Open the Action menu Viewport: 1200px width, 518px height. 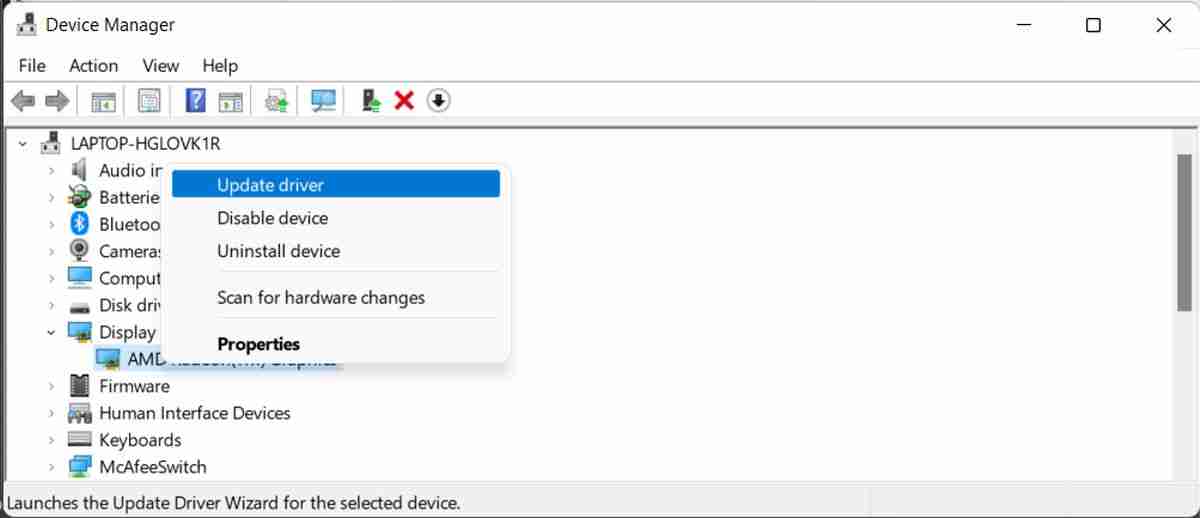[93, 66]
